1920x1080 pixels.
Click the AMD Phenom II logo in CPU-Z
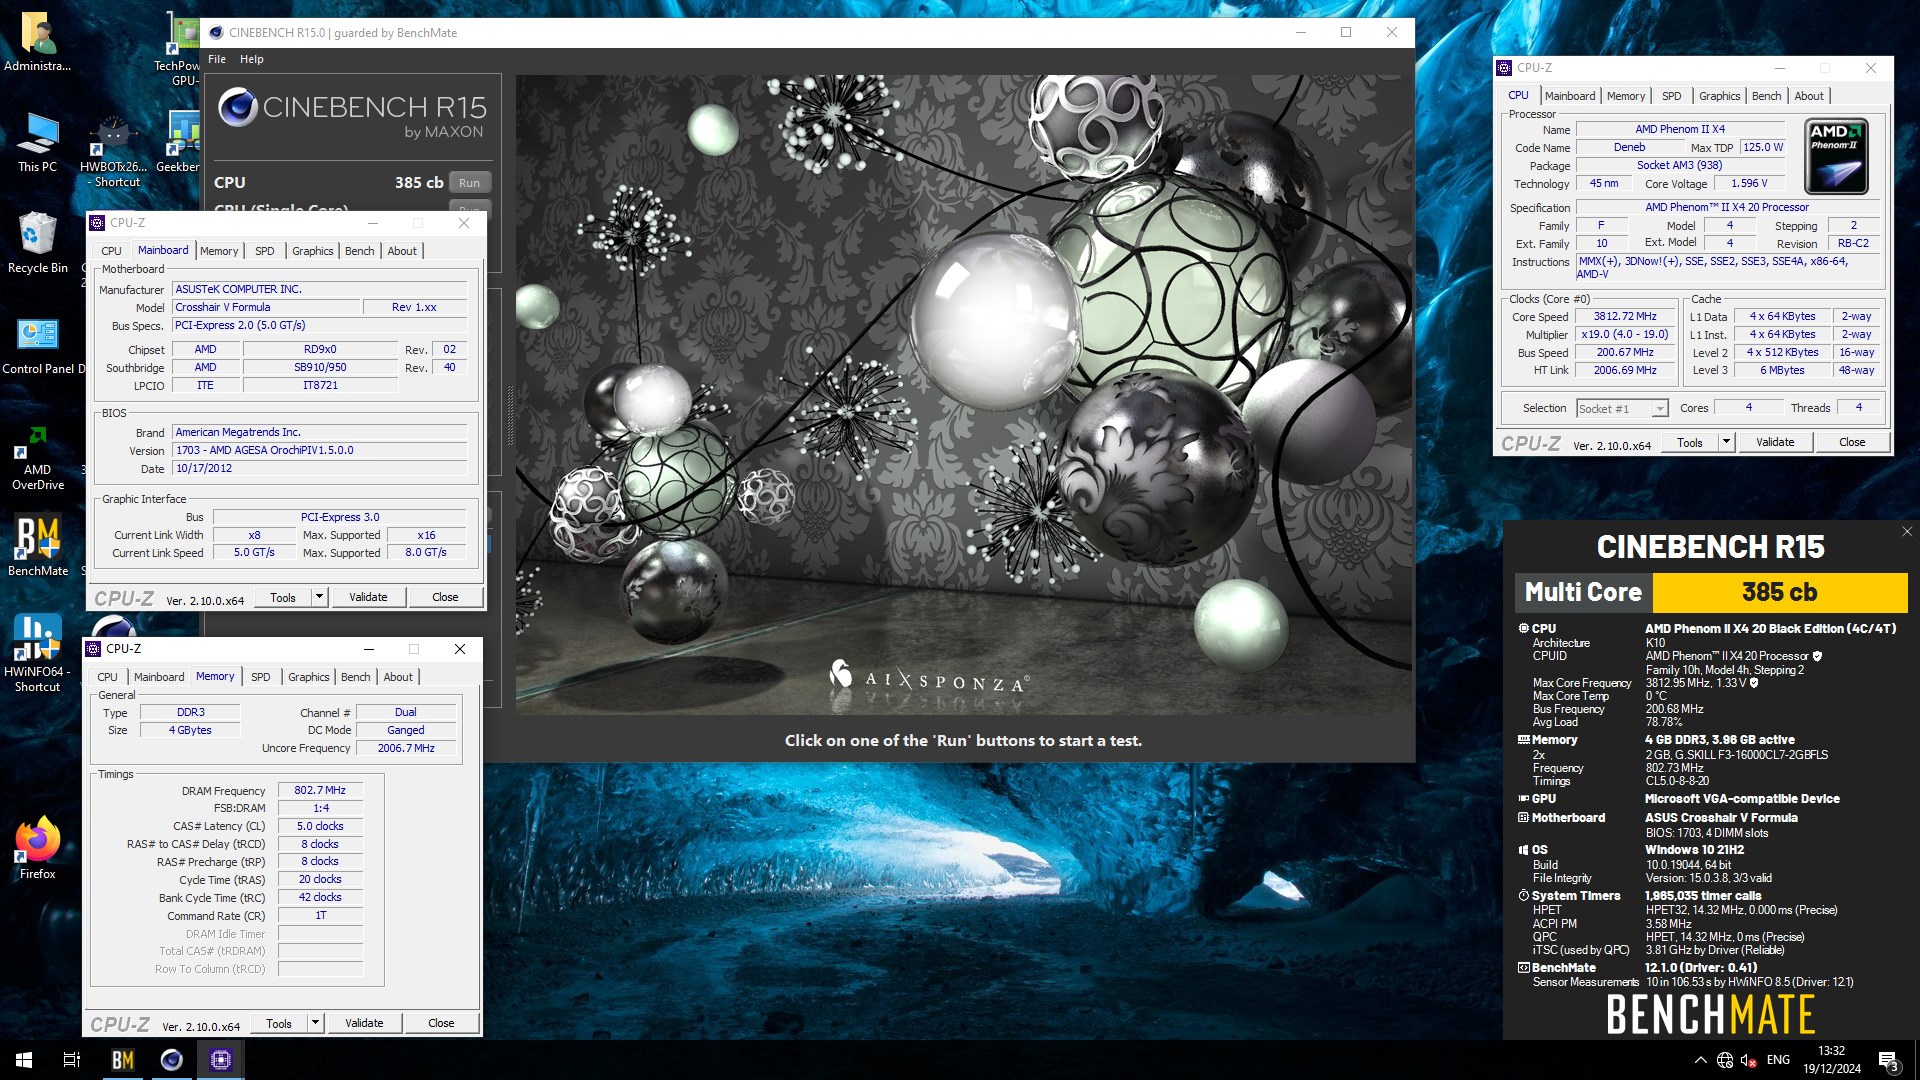(x=1836, y=156)
